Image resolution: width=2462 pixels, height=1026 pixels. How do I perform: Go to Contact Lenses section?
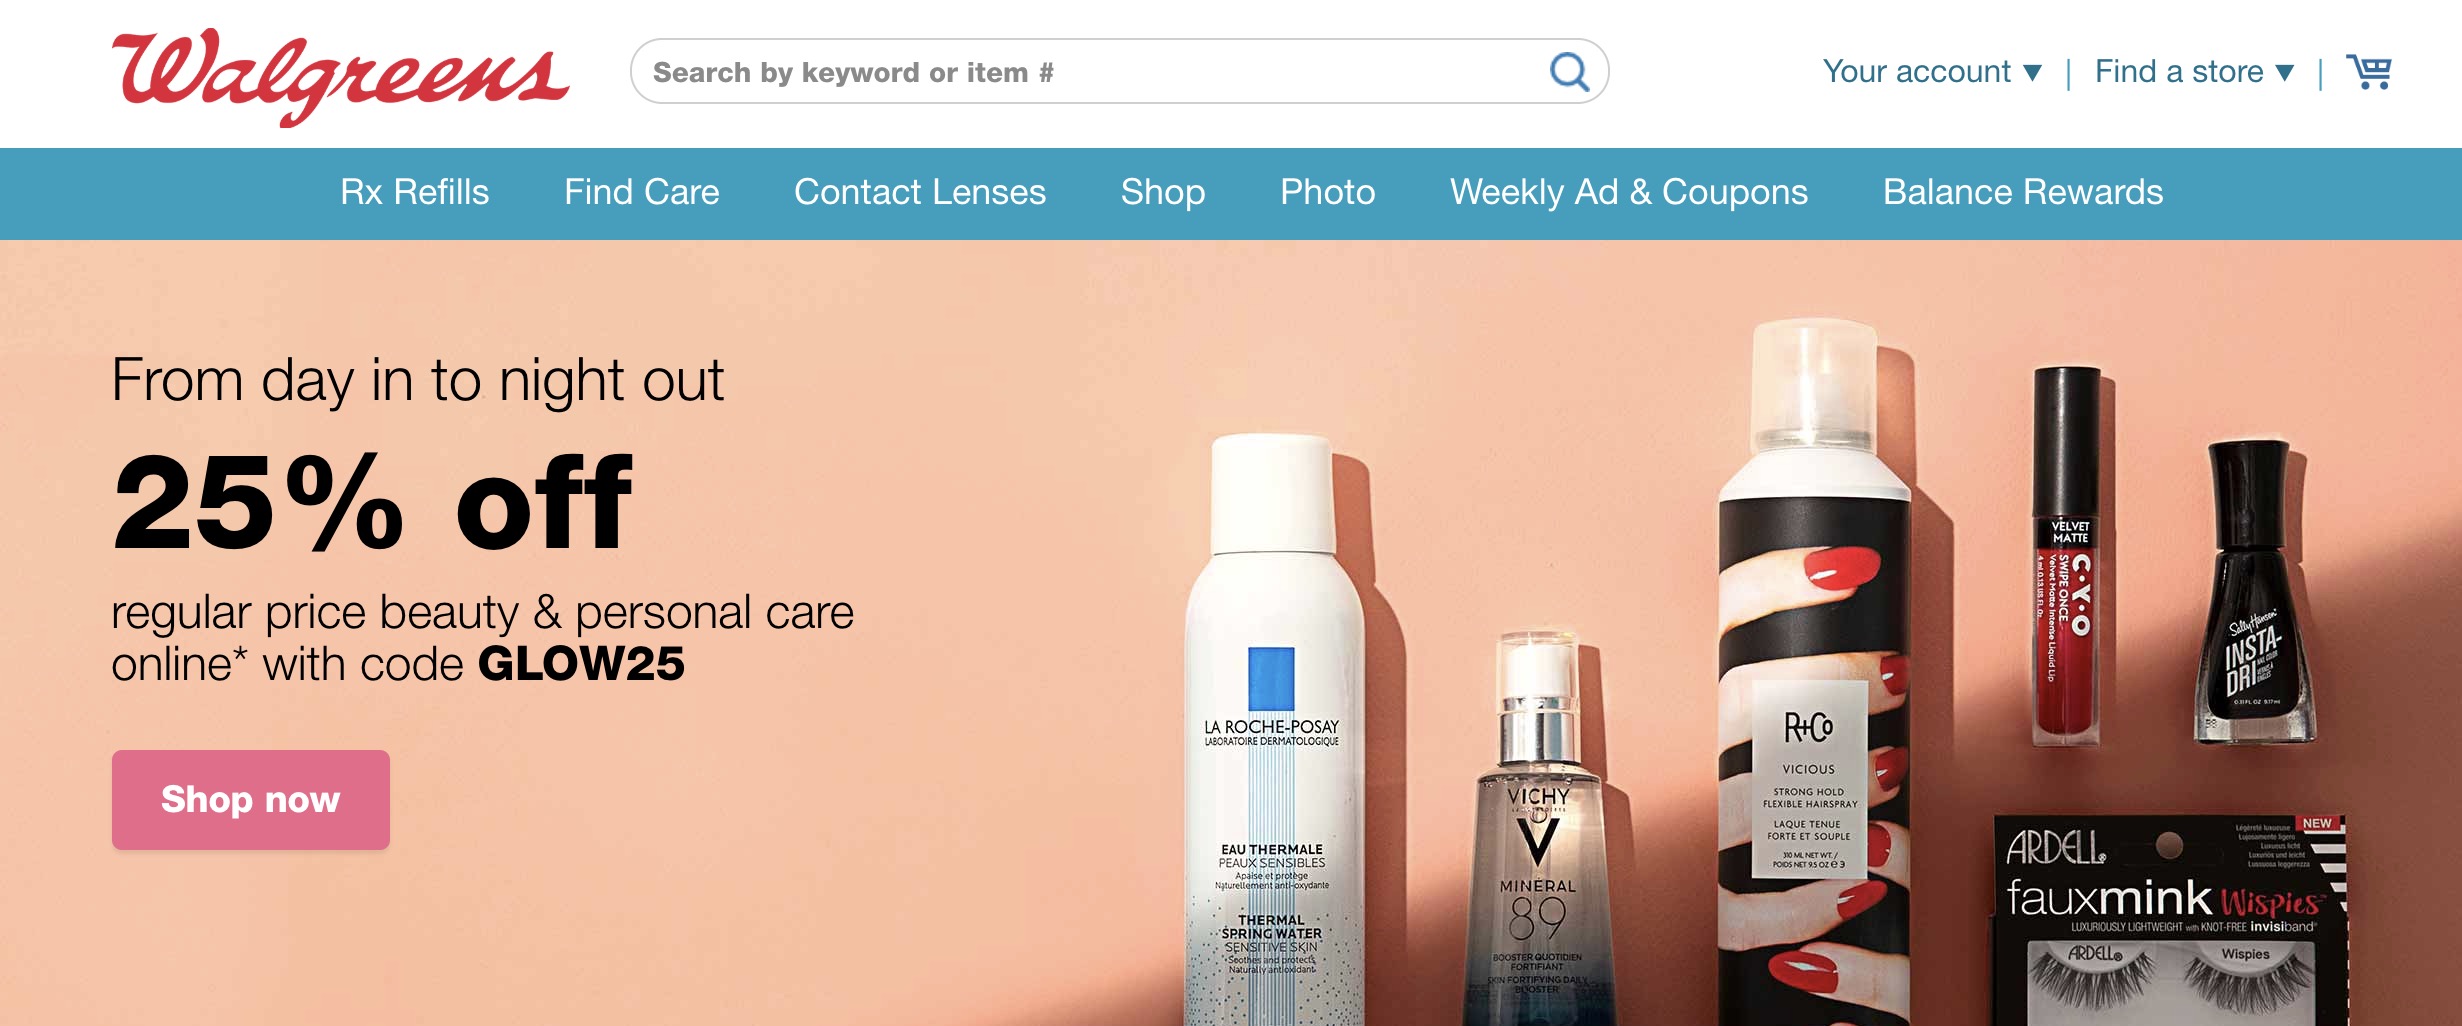coord(920,192)
